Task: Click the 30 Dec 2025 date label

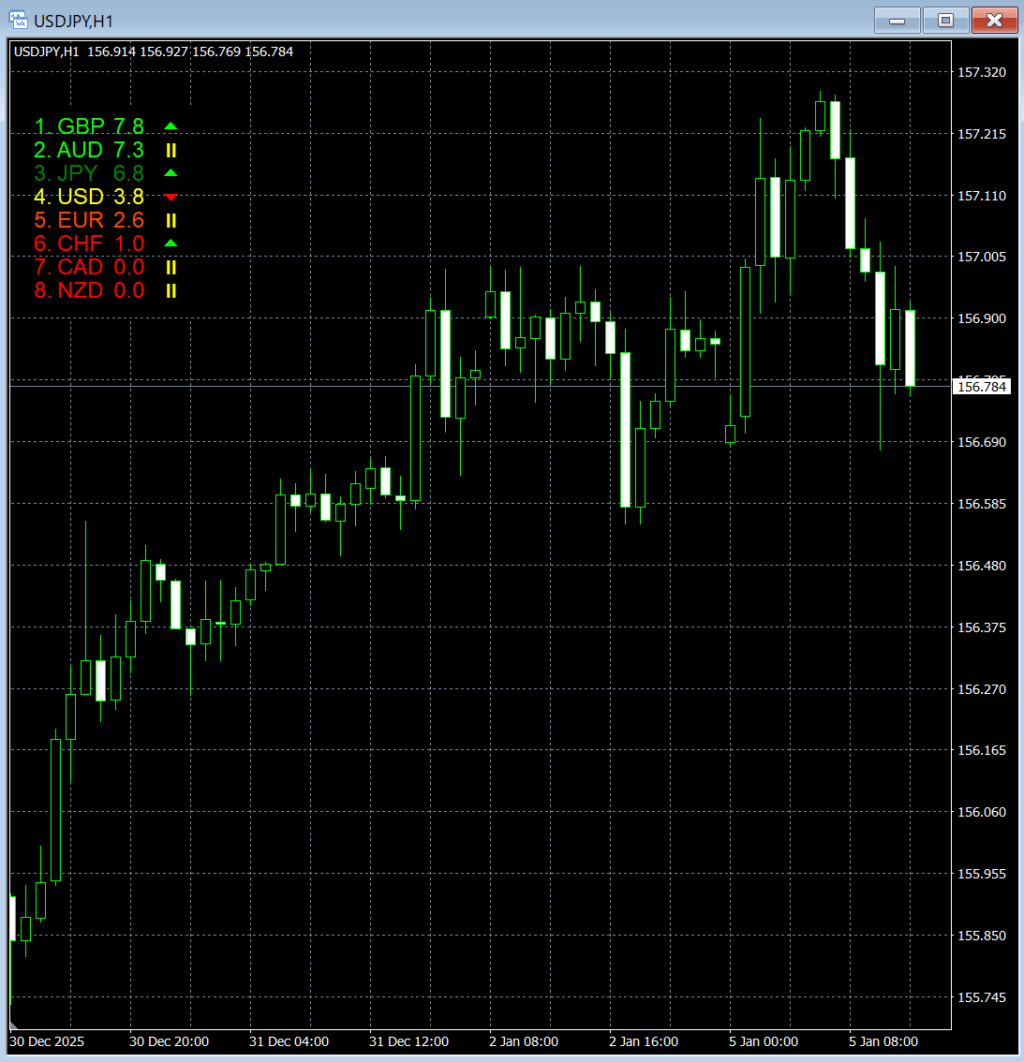Action: pos(47,1041)
